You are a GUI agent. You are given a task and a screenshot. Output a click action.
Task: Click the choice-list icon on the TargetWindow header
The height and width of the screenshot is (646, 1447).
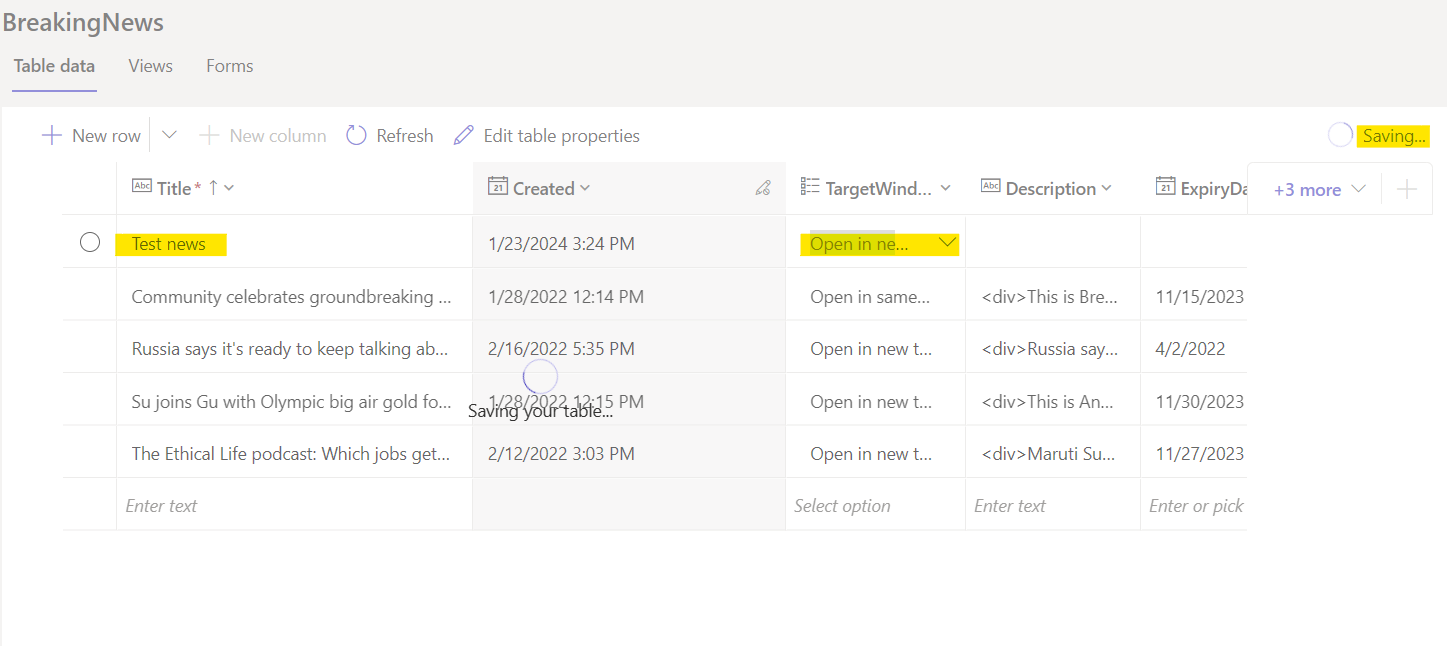810,187
